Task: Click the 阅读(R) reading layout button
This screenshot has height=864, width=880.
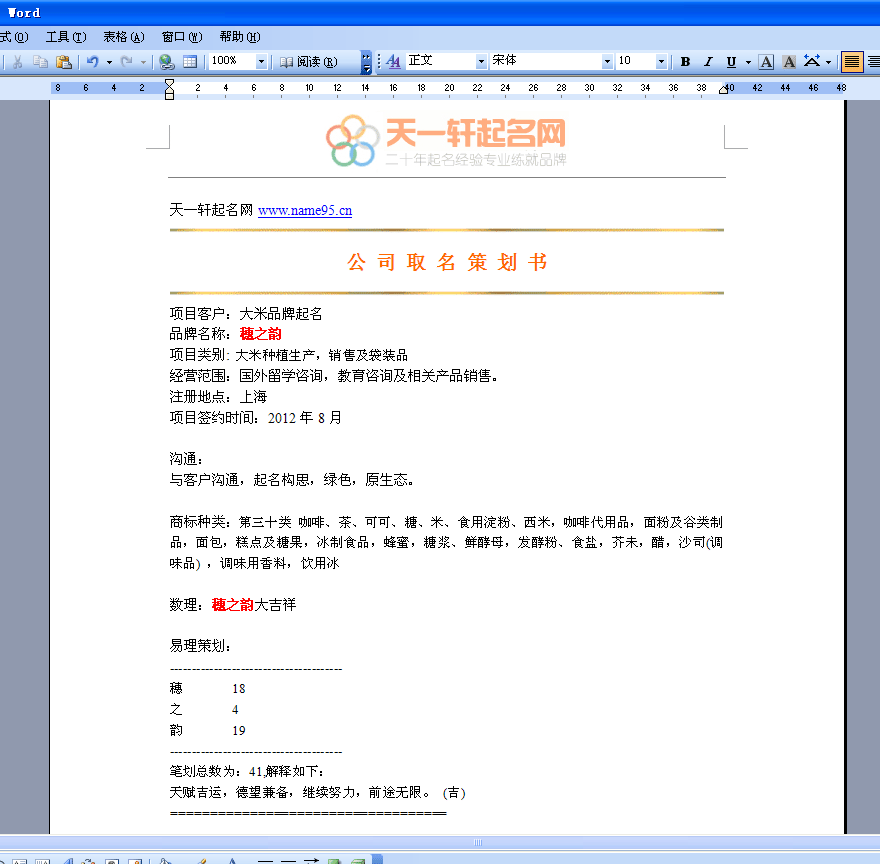Action: (309, 62)
